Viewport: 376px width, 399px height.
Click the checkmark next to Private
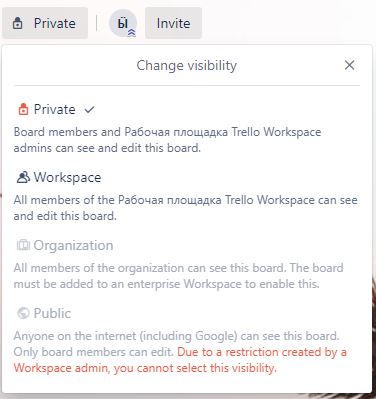click(x=89, y=109)
